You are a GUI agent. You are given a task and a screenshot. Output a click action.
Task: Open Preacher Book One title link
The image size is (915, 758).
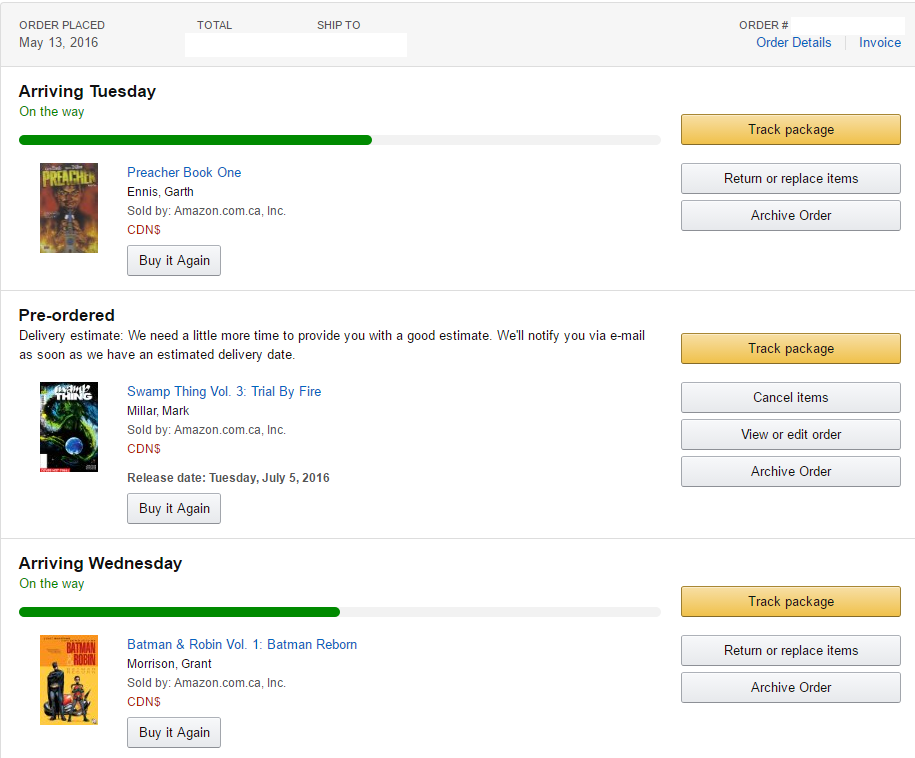pos(184,172)
